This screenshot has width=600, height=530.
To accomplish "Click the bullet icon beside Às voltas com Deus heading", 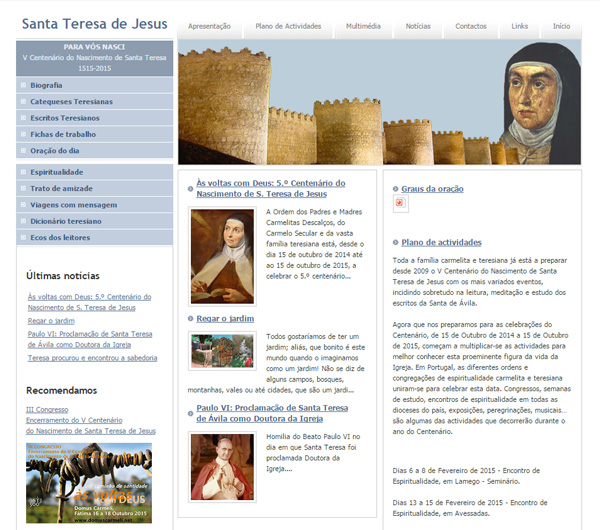I will coord(191,189).
